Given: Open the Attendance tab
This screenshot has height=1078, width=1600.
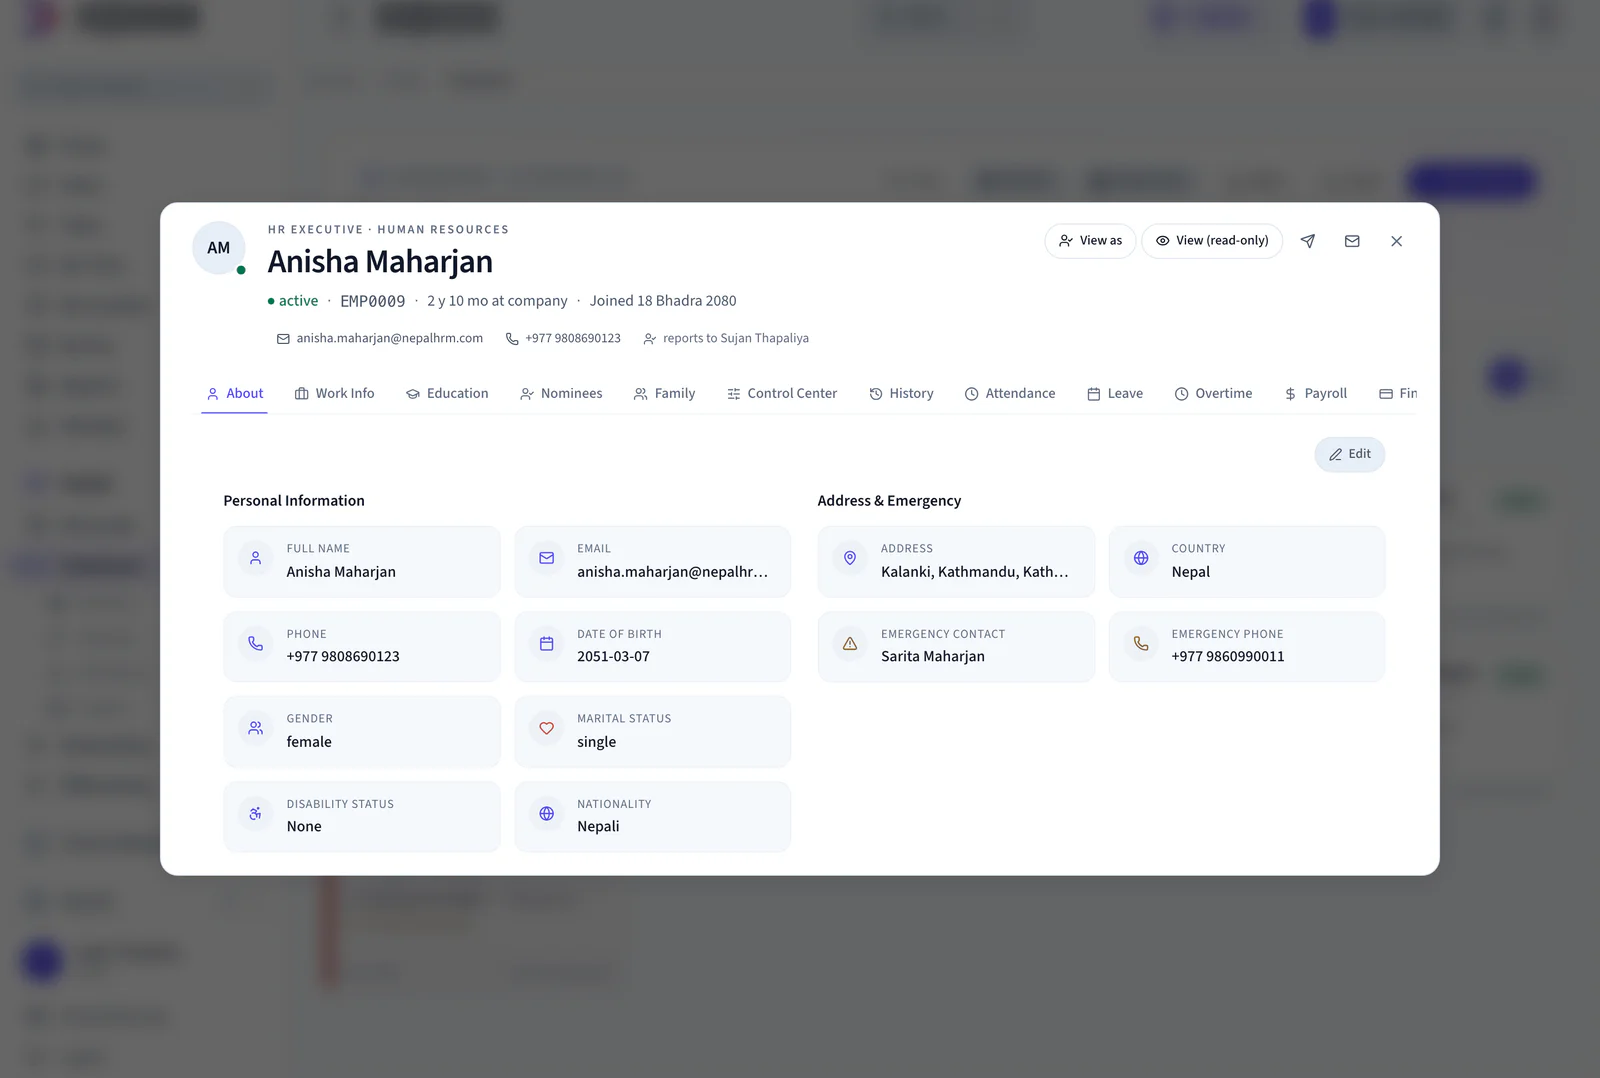Looking at the screenshot, I should click(1009, 394).
